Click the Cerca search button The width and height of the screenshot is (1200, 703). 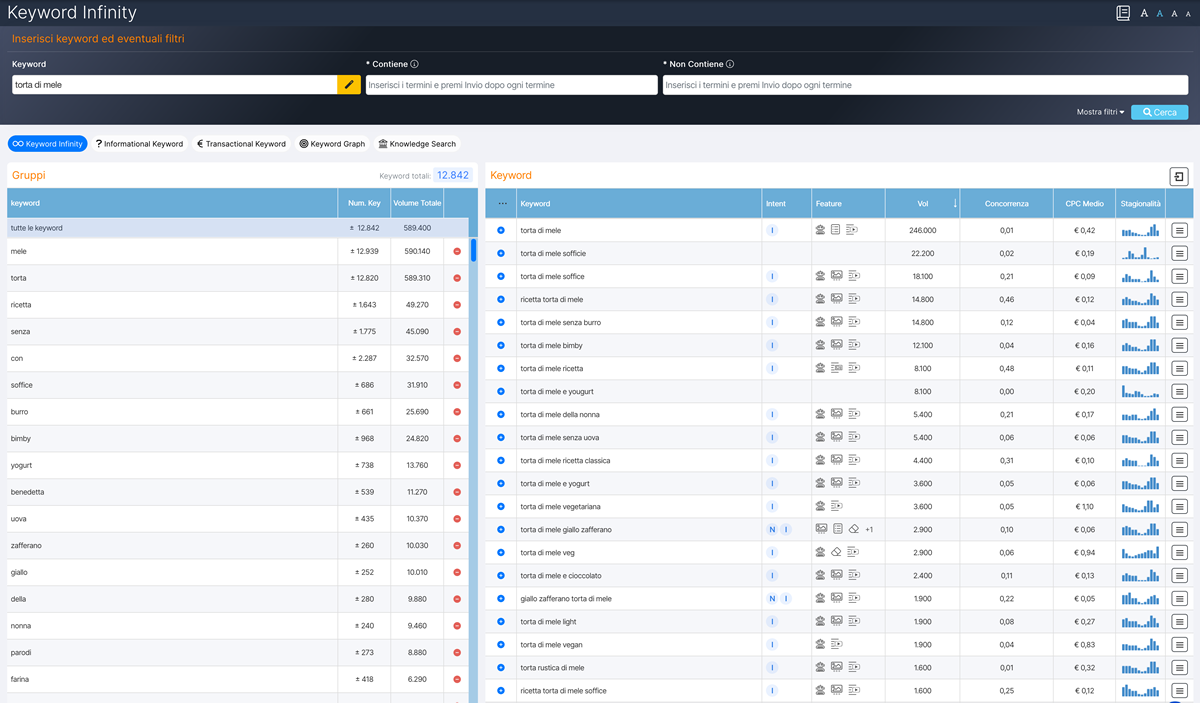[1160, 112]
